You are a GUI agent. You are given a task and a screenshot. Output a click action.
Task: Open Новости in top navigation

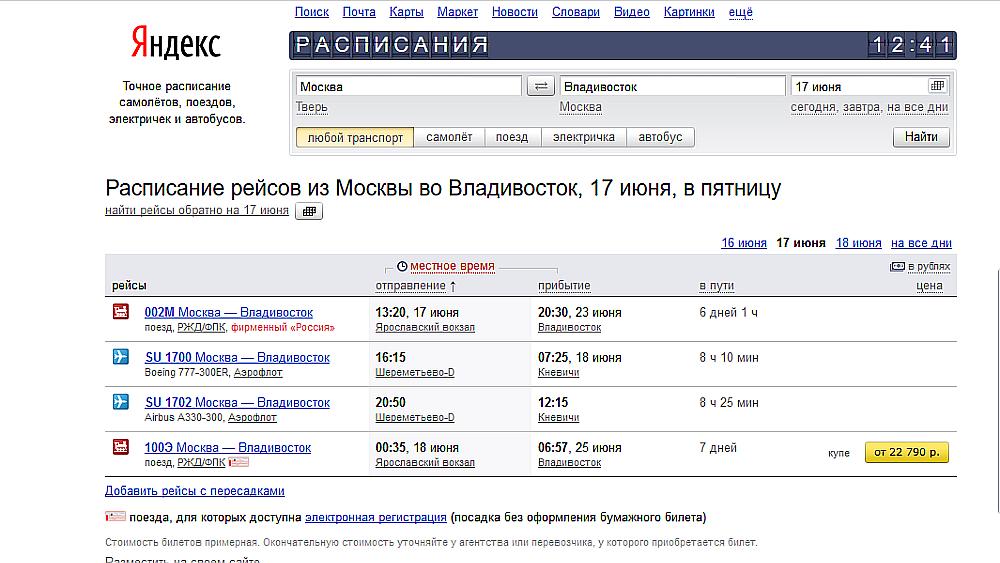point(515,11)
